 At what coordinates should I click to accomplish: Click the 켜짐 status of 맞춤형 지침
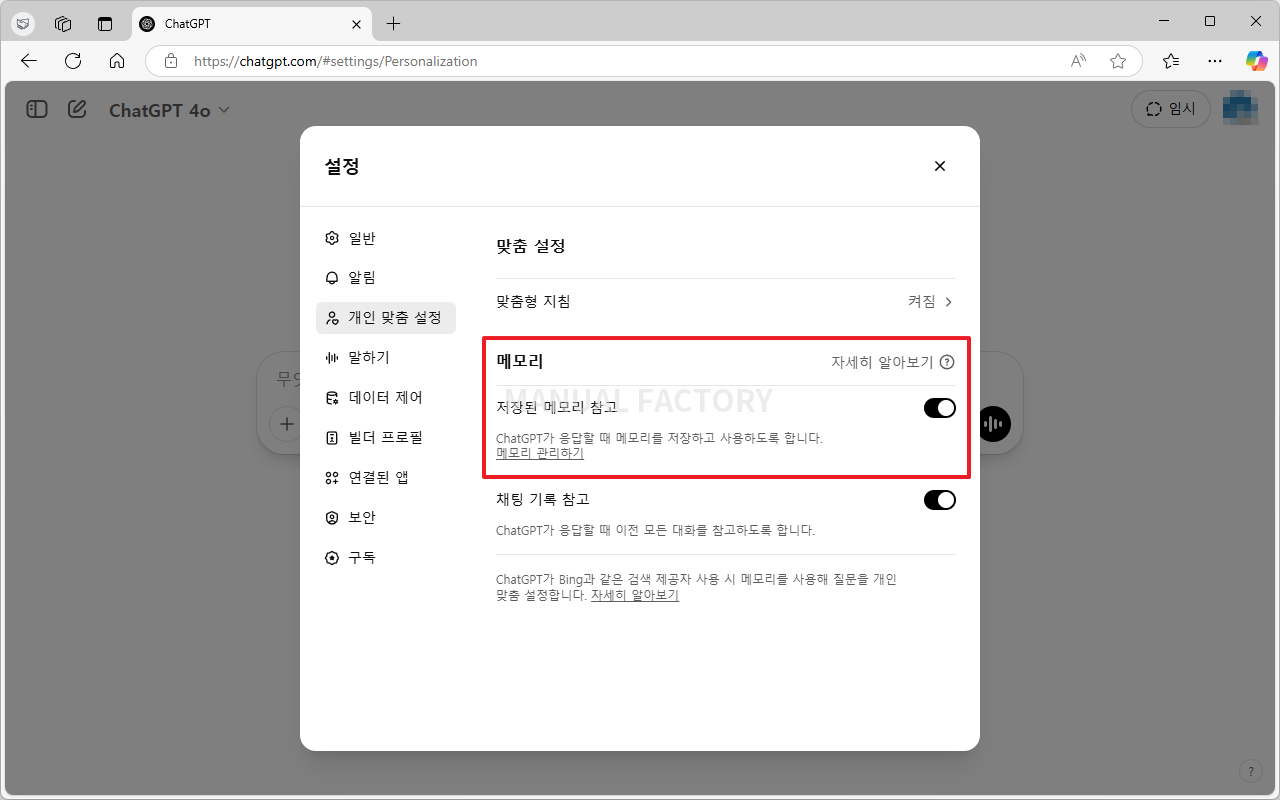921,302
